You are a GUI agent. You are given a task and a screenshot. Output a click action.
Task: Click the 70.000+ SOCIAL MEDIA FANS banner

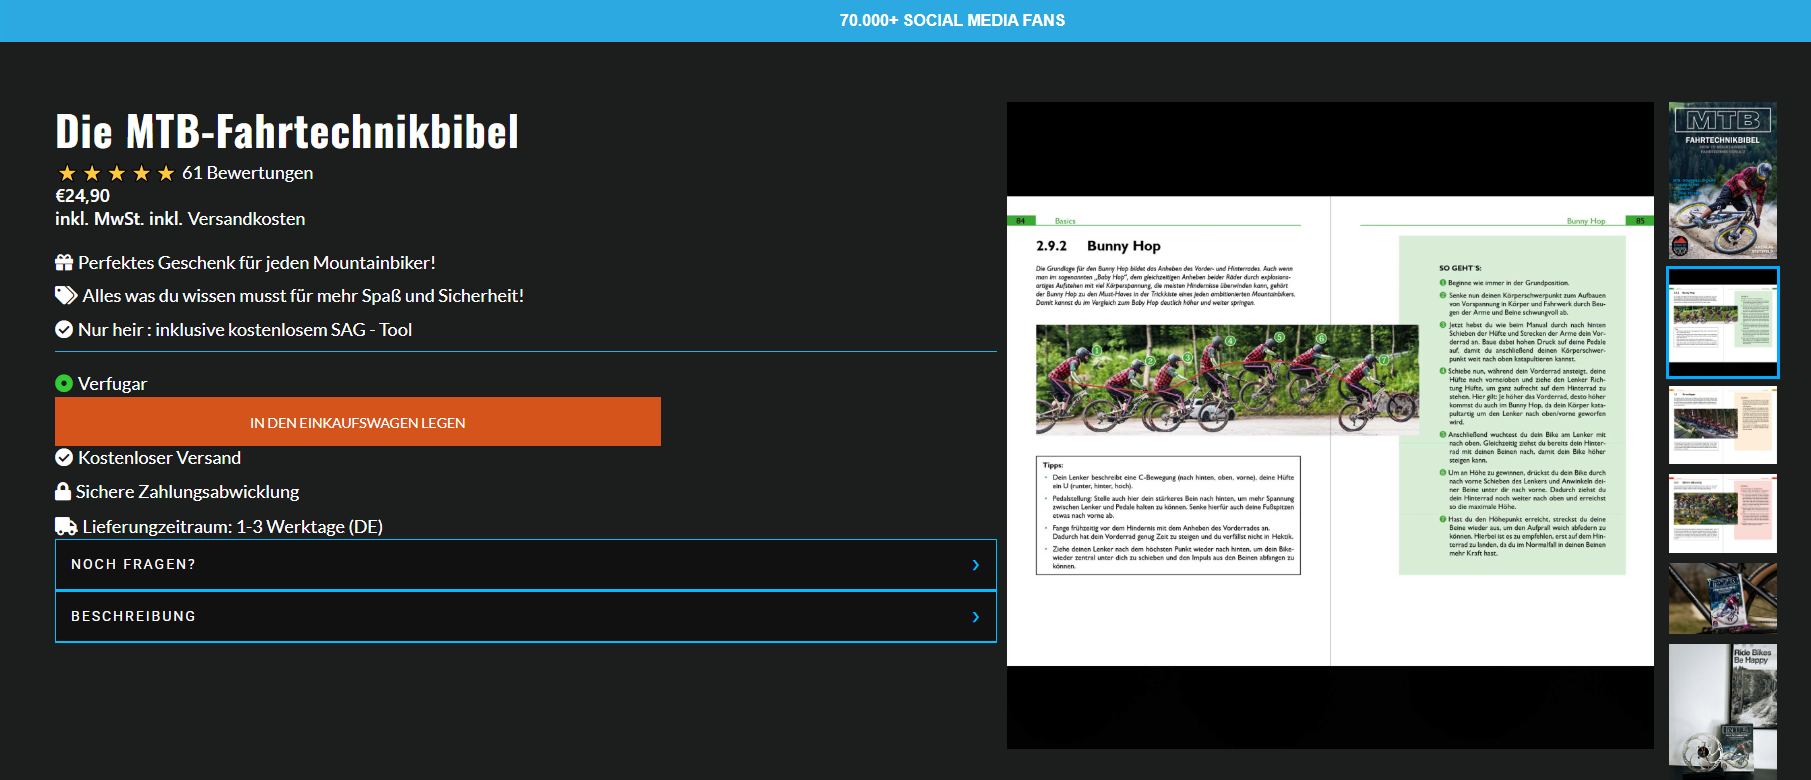point(952,20)
